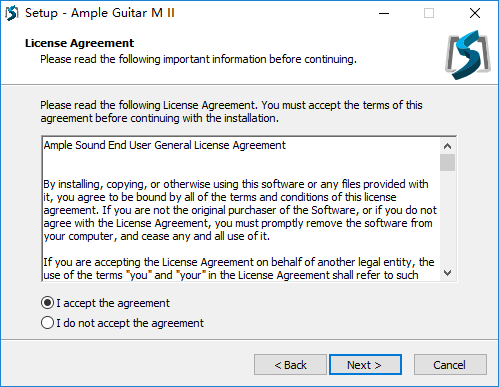The width and height of the screenshot is (499, 387).
Task: Click the Ample Sound icon in title bar
Action: click(12, 13)
